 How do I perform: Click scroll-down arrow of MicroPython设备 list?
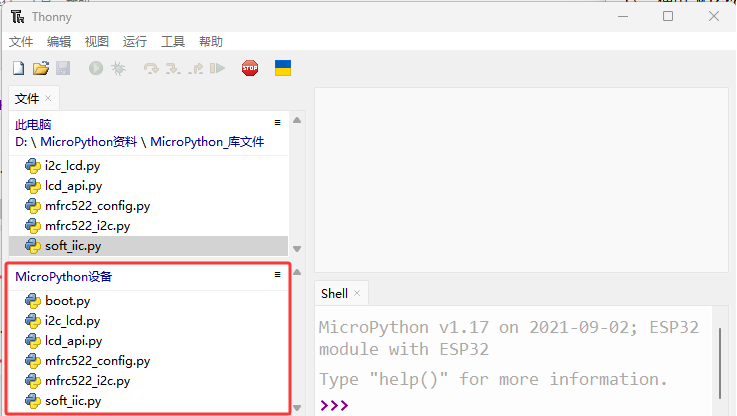pyautogui.click(x=297, y=408)
